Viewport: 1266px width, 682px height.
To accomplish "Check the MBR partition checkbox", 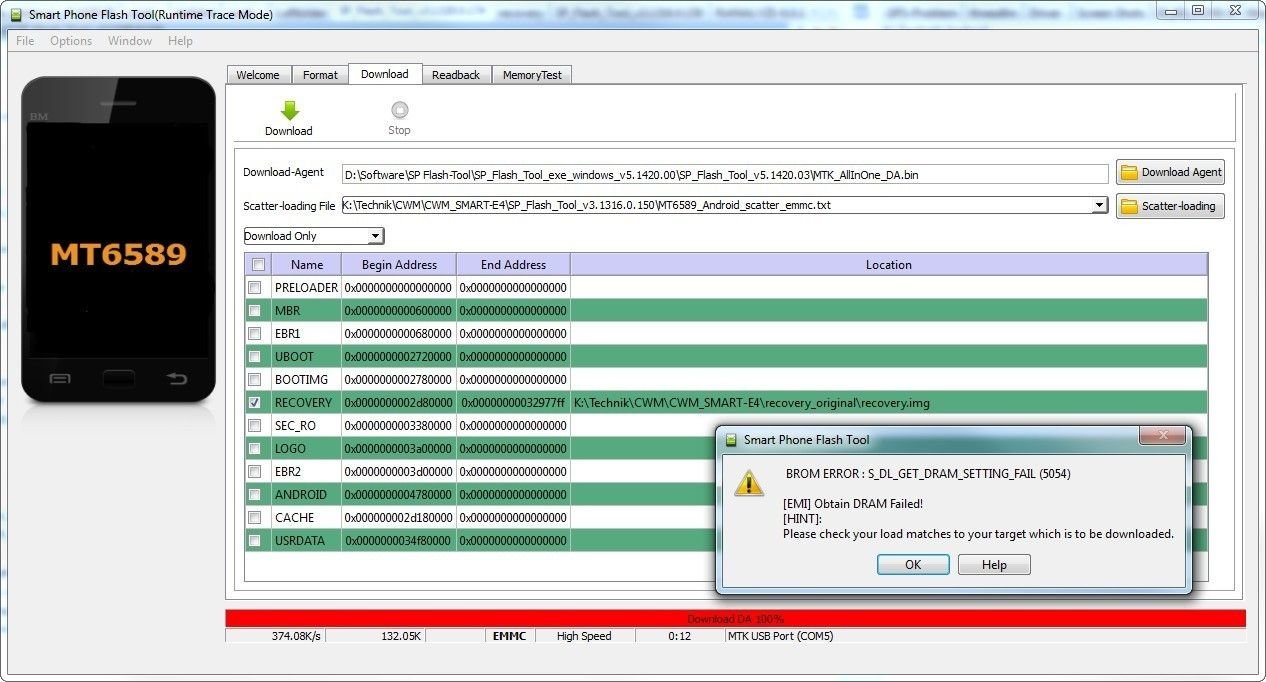I will point(255,311).
